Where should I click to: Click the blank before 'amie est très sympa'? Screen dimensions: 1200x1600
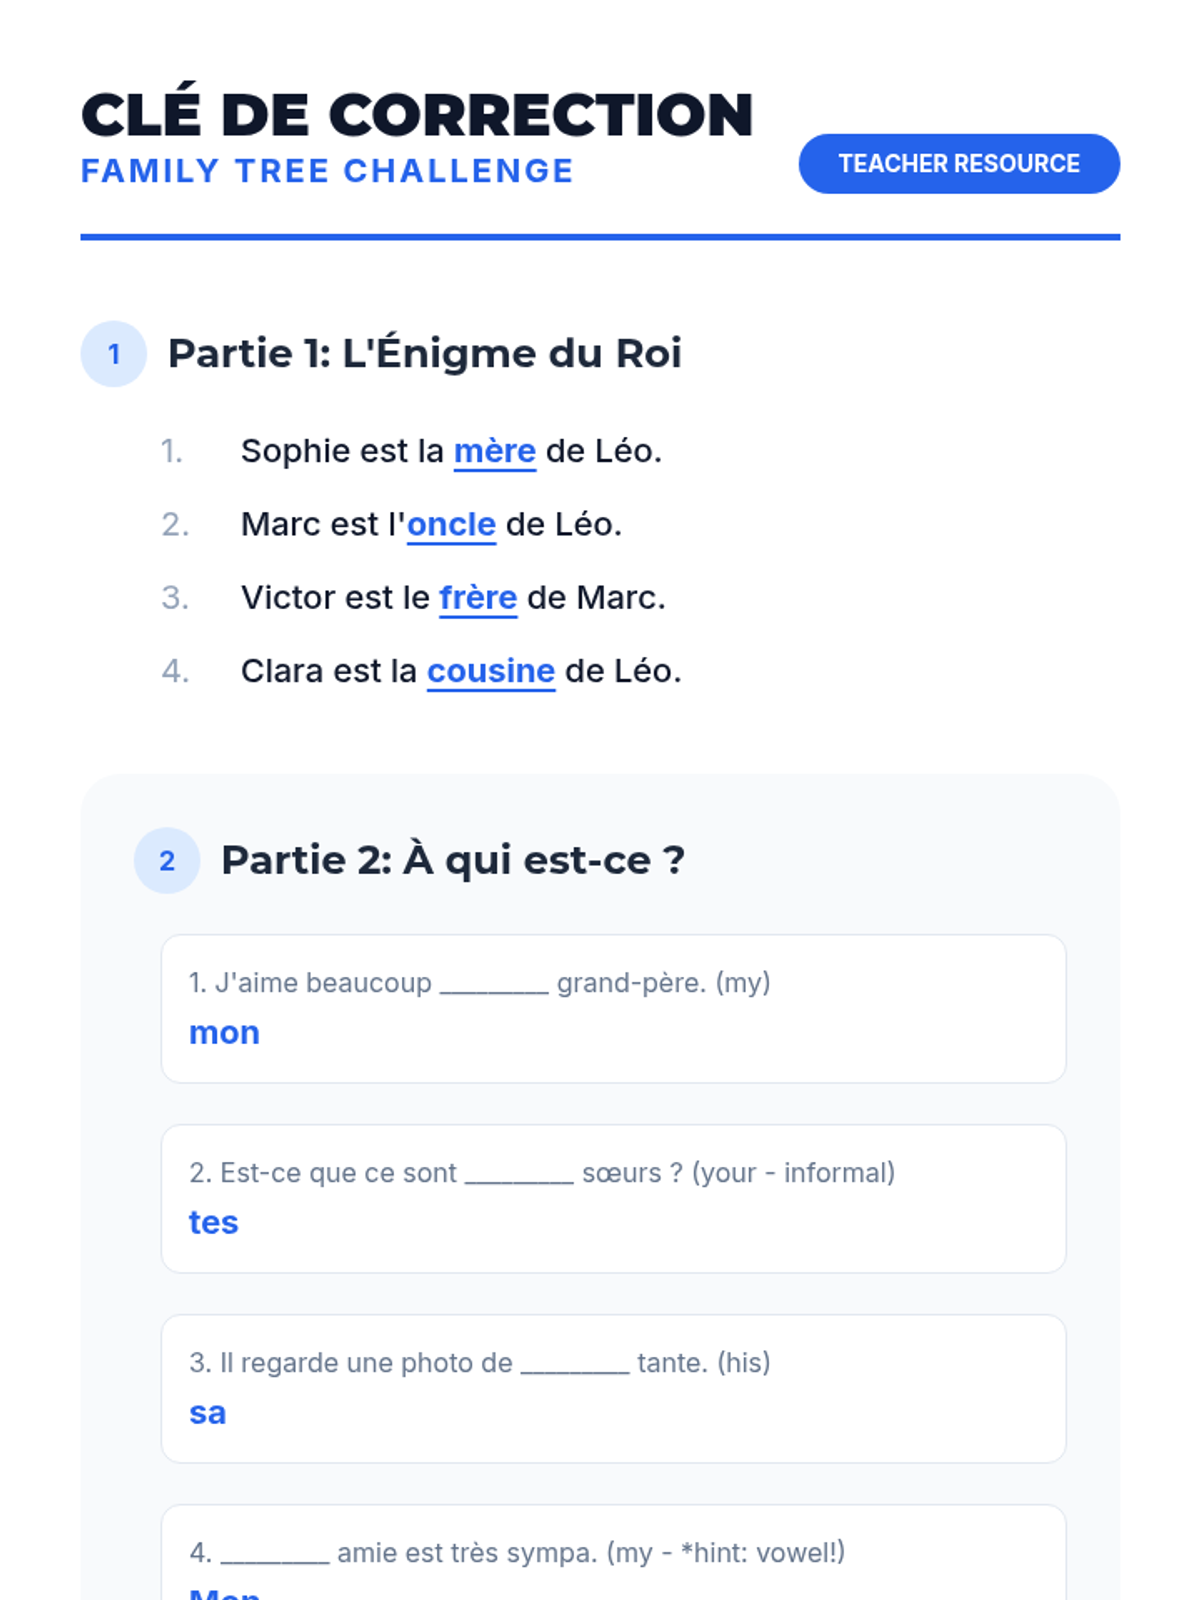(x=275, y=1555)
